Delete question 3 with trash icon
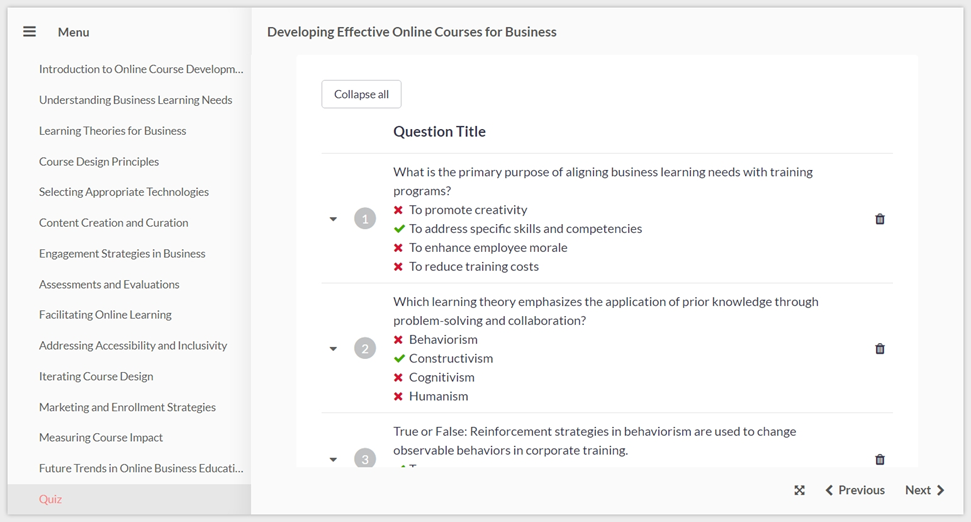 click(880, 459)
